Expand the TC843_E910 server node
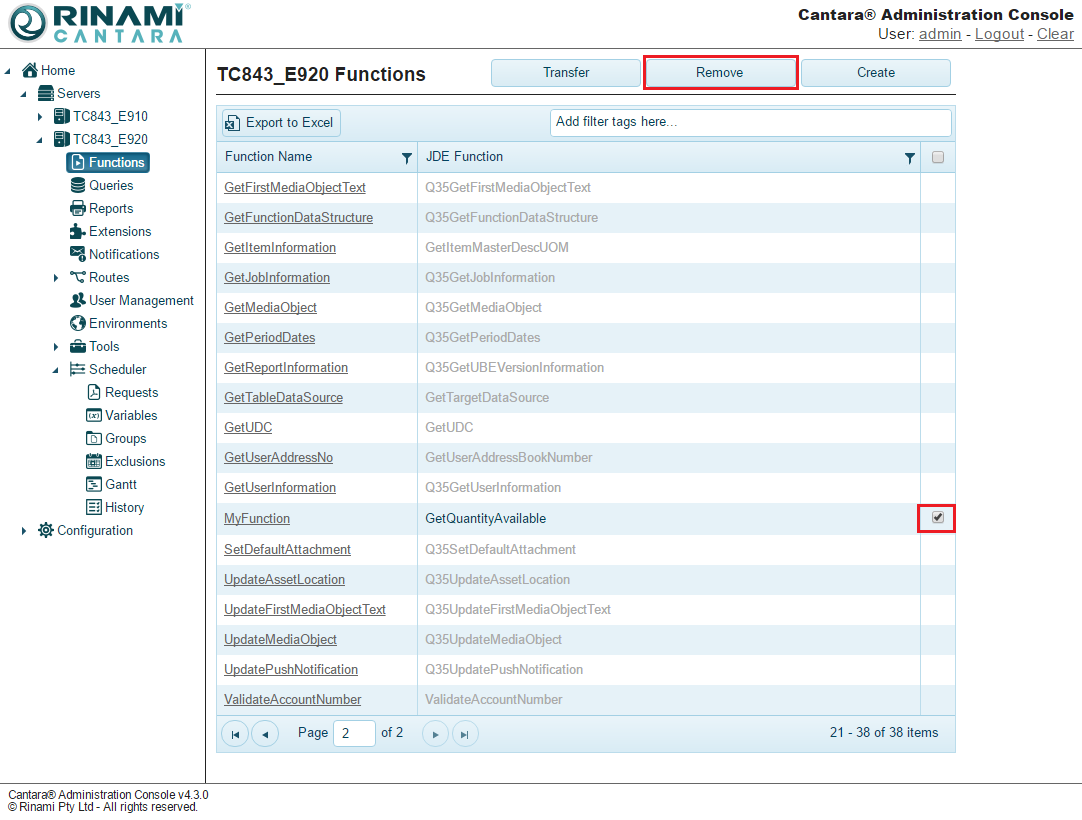The image size is (1082, 820). click(40, 117)
